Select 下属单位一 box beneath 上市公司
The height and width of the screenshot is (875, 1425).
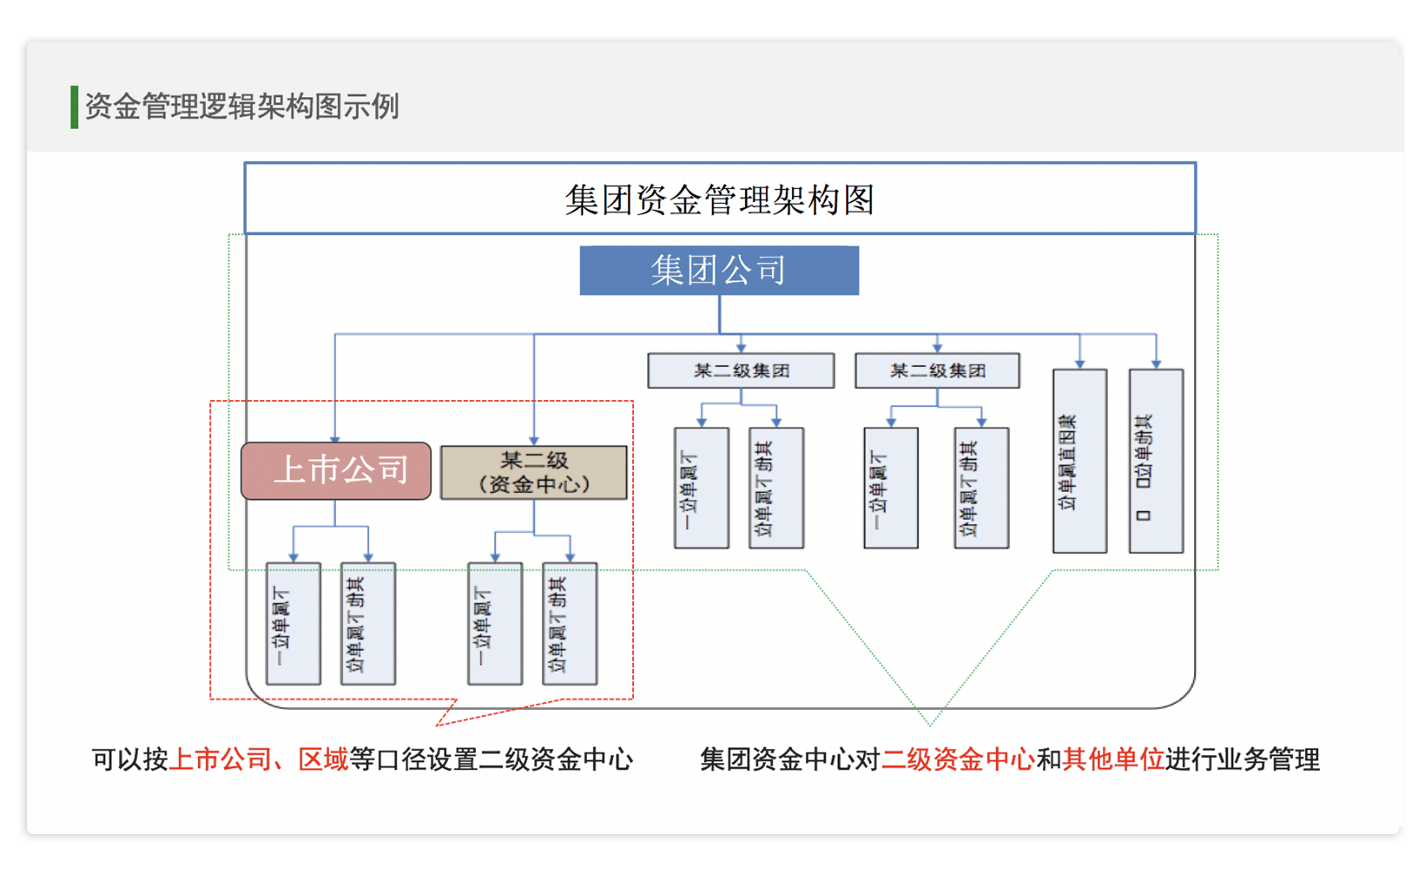tap(293, 624)
